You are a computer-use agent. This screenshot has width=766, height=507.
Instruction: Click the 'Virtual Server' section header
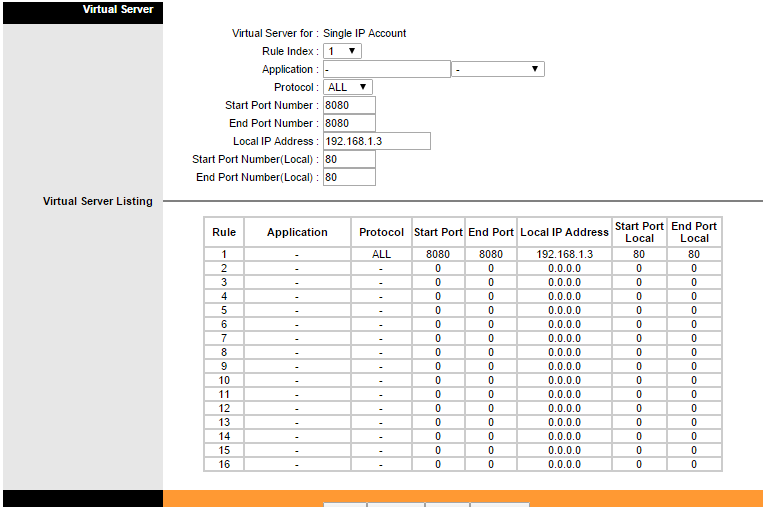[118, 9]
